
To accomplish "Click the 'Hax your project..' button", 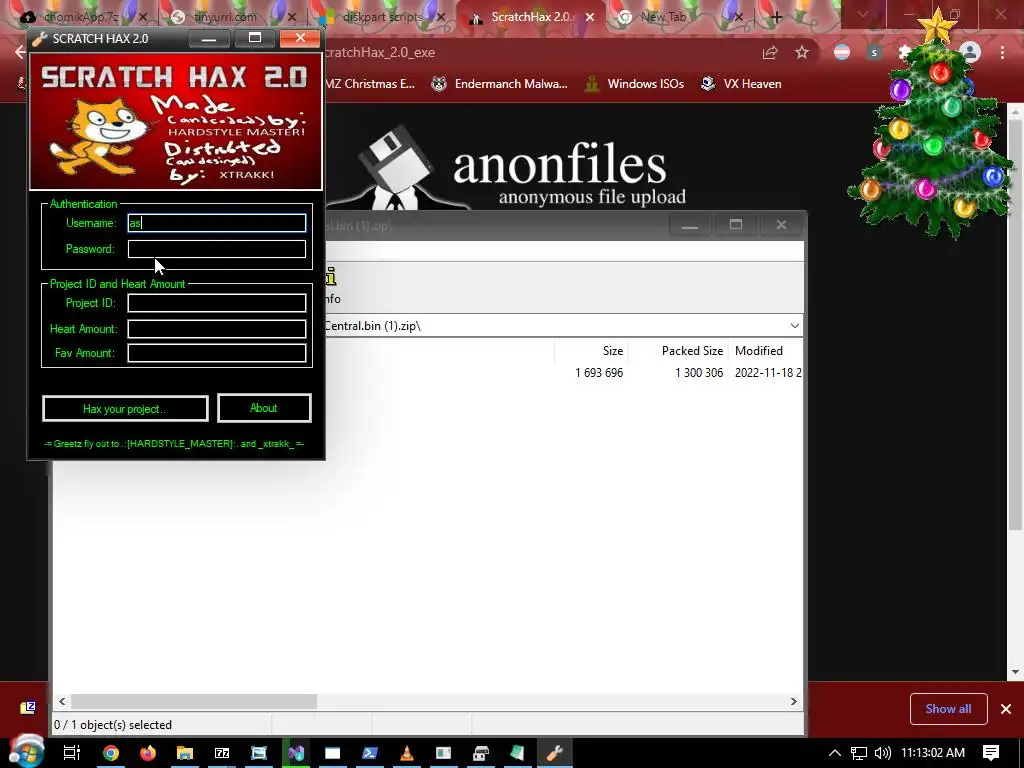I will pyautogui.click(x=125, y=409).
